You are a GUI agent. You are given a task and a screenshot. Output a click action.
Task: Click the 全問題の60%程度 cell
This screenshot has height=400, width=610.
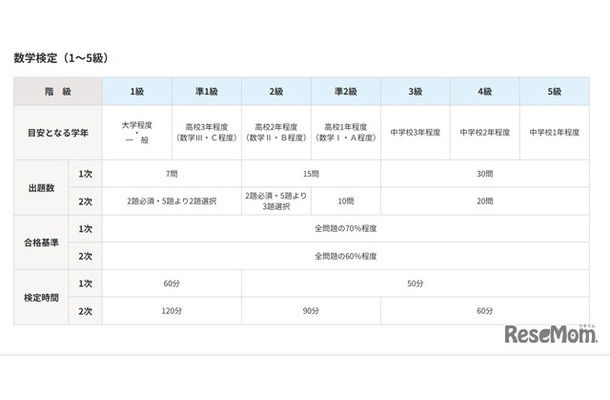[345, 256]
